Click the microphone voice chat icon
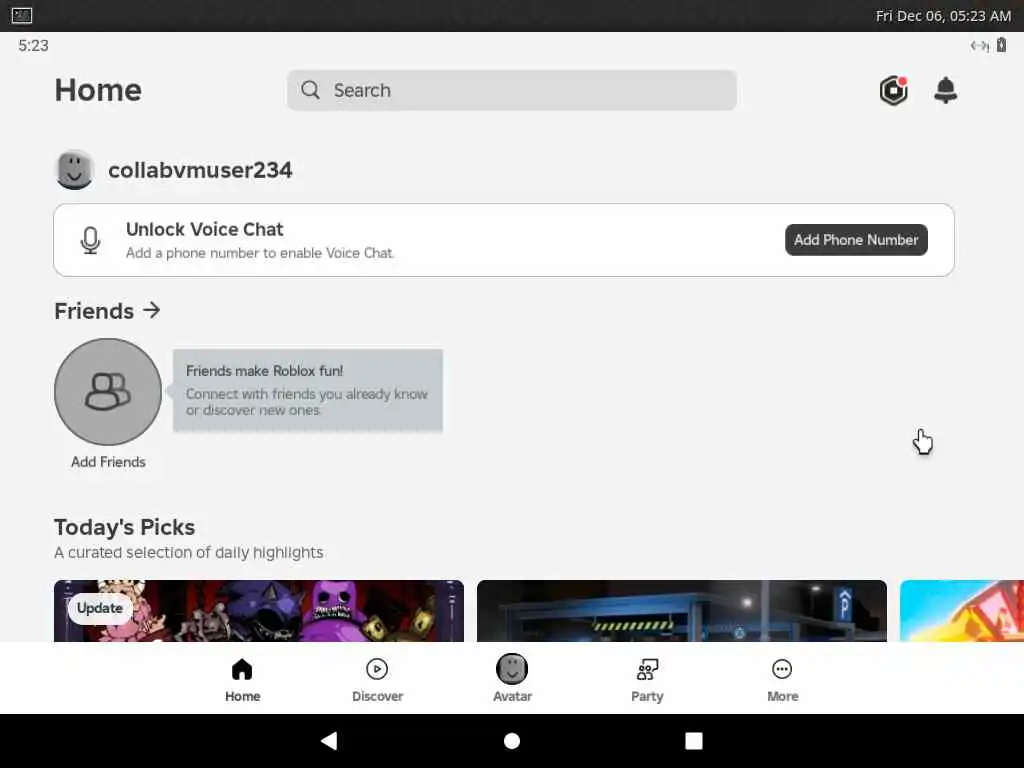 (90, 240)
